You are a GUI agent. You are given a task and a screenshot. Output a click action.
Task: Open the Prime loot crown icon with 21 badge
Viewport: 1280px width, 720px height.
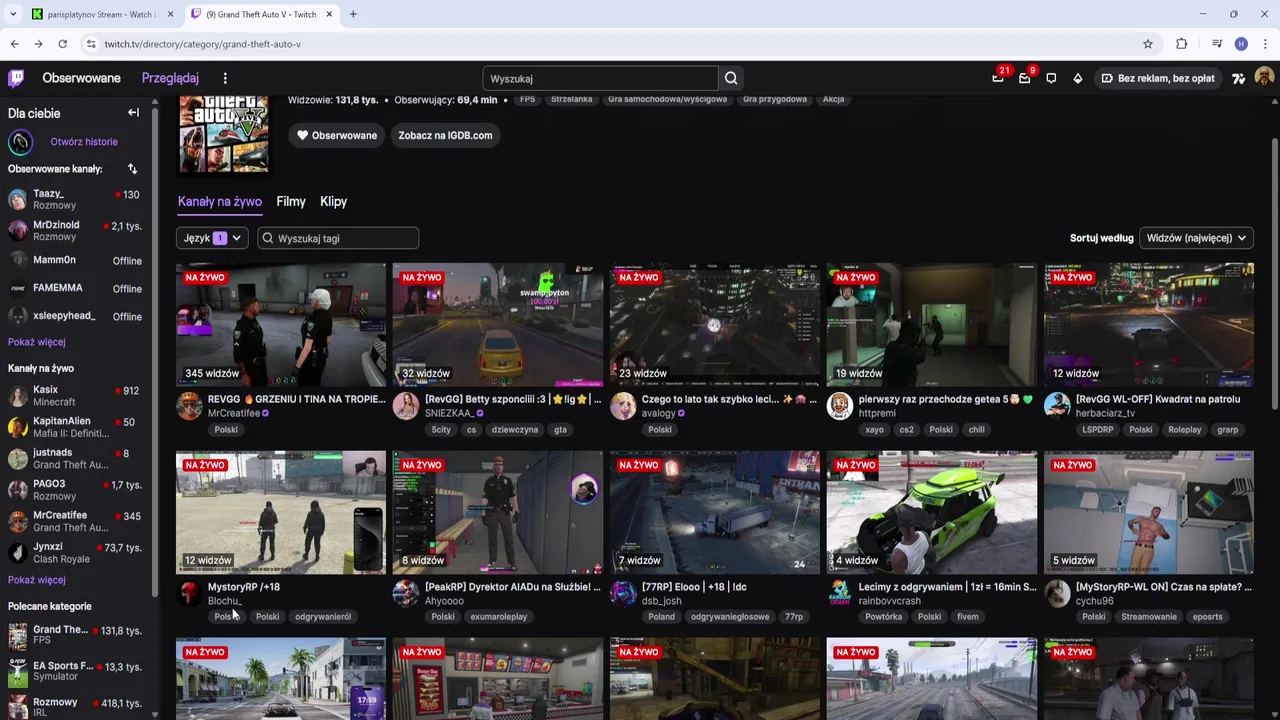998,78
